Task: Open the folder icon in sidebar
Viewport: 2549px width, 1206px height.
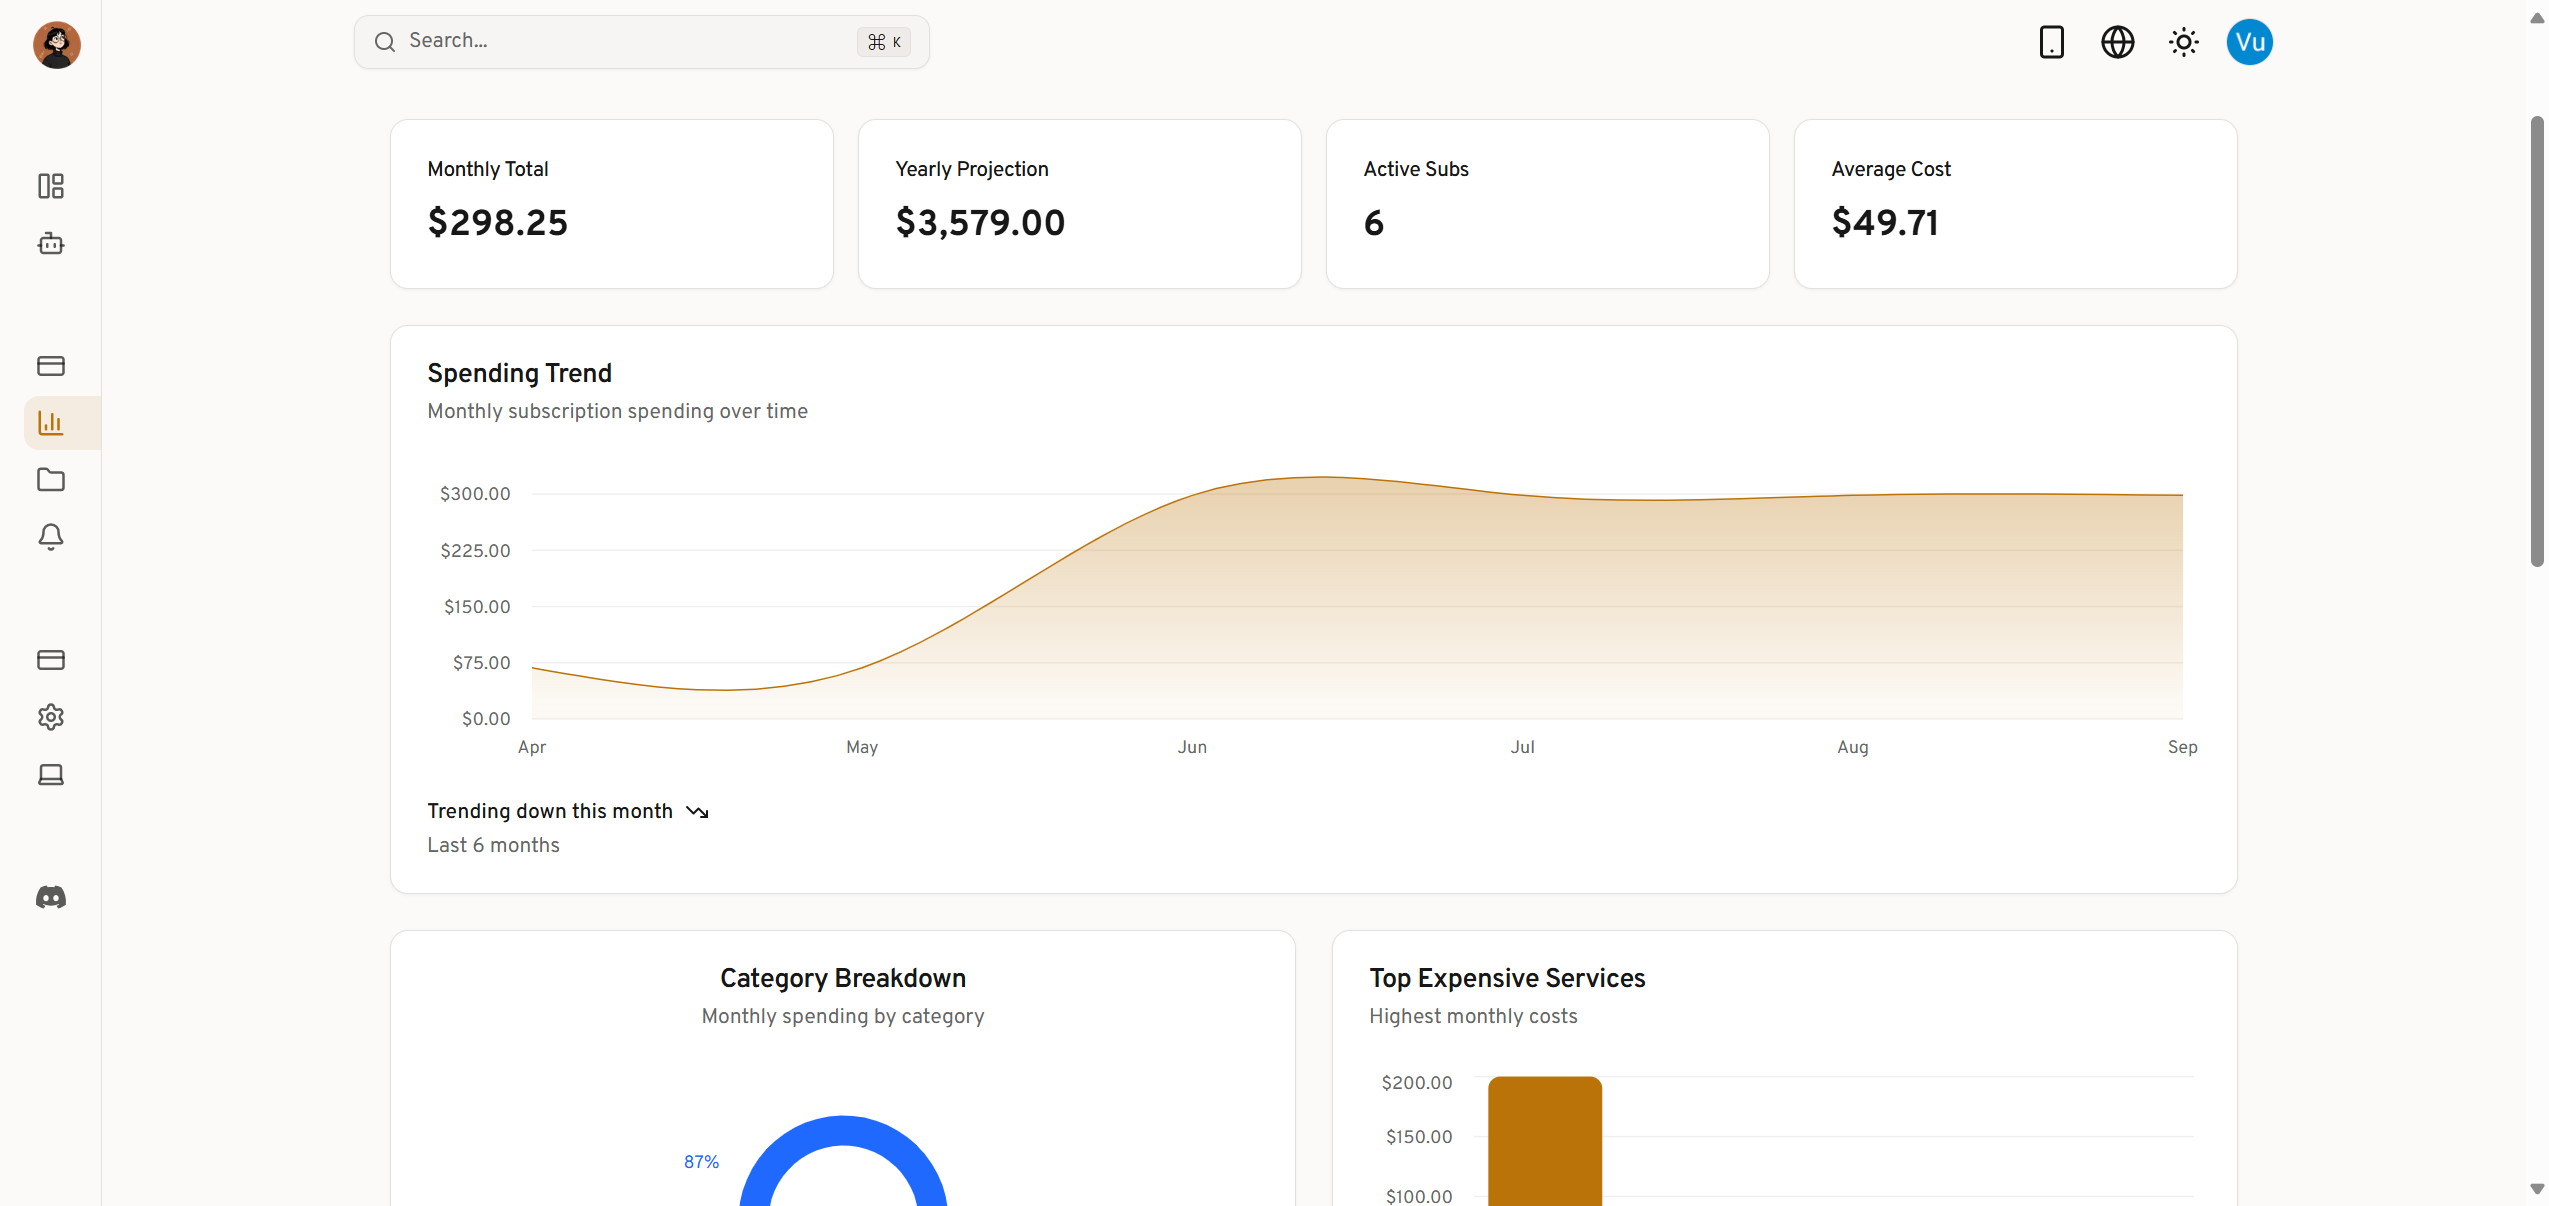Action: click(x=51, y=480)
